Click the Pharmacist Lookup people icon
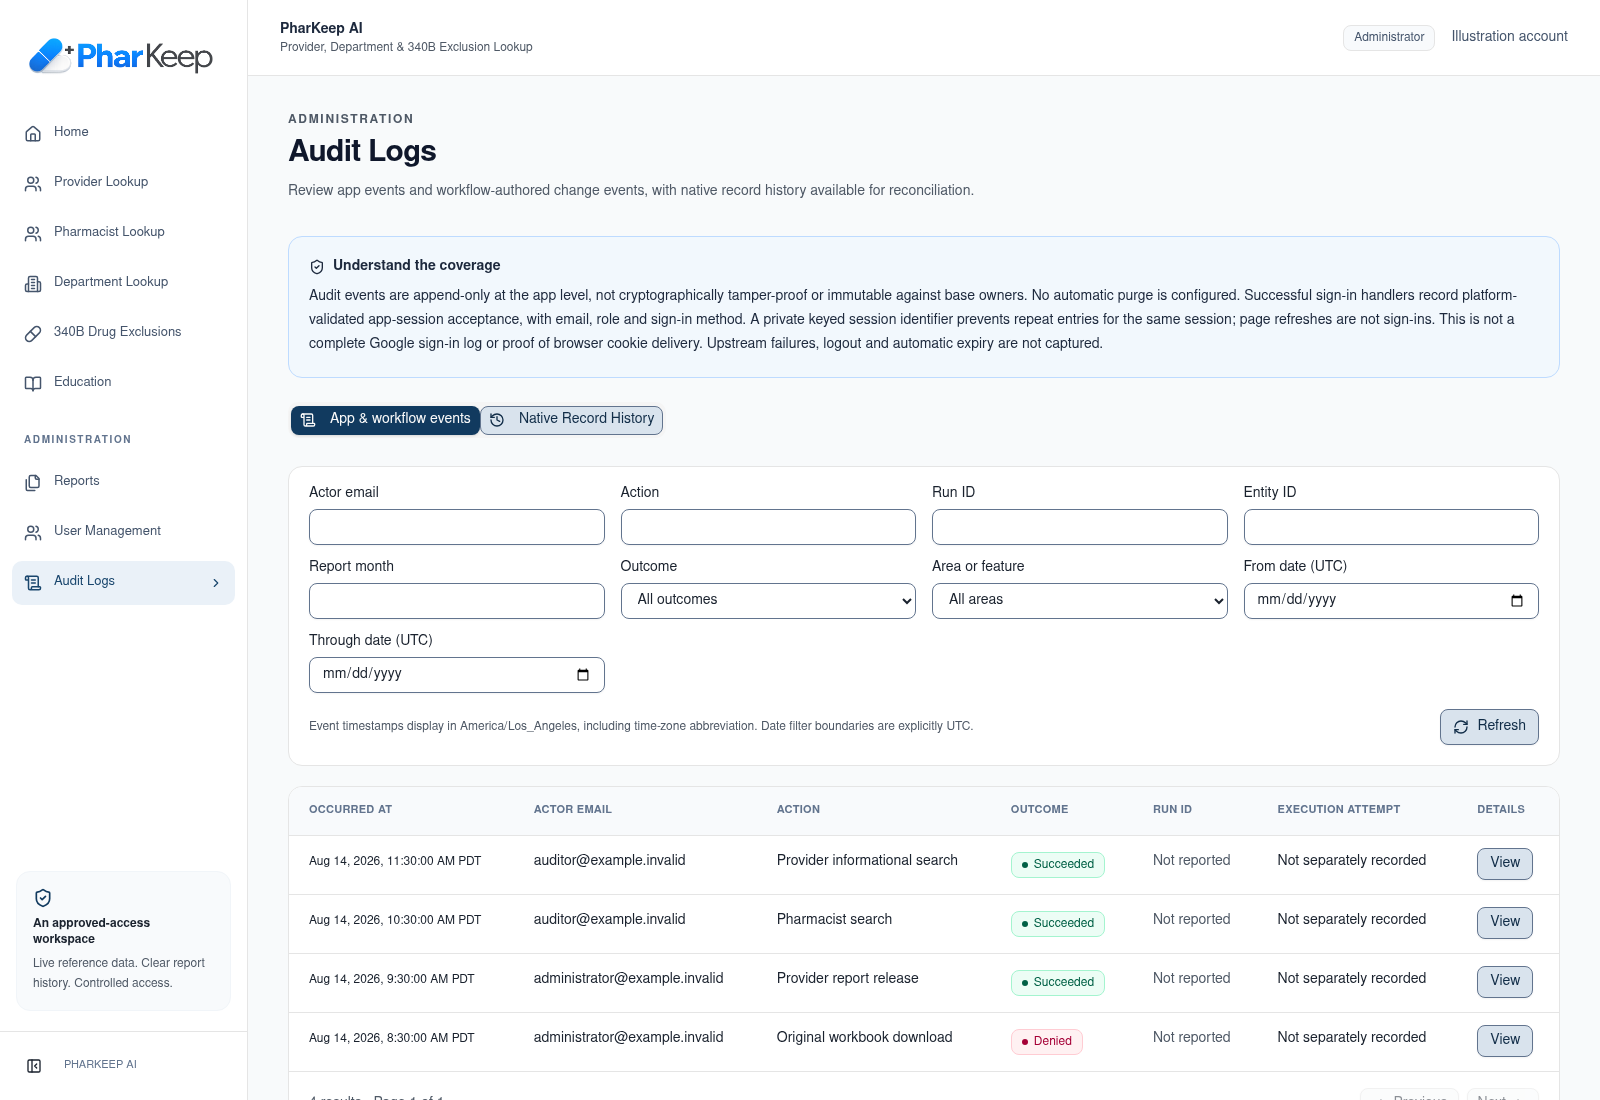The height and width of the screenshot is (1100, 1600). pyautogui.click(x=33, y=233)
